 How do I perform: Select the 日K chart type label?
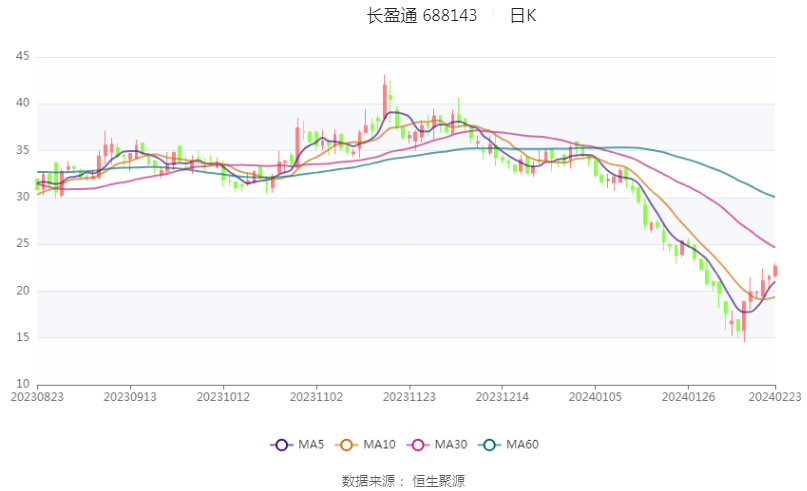(x=523, y=15)
